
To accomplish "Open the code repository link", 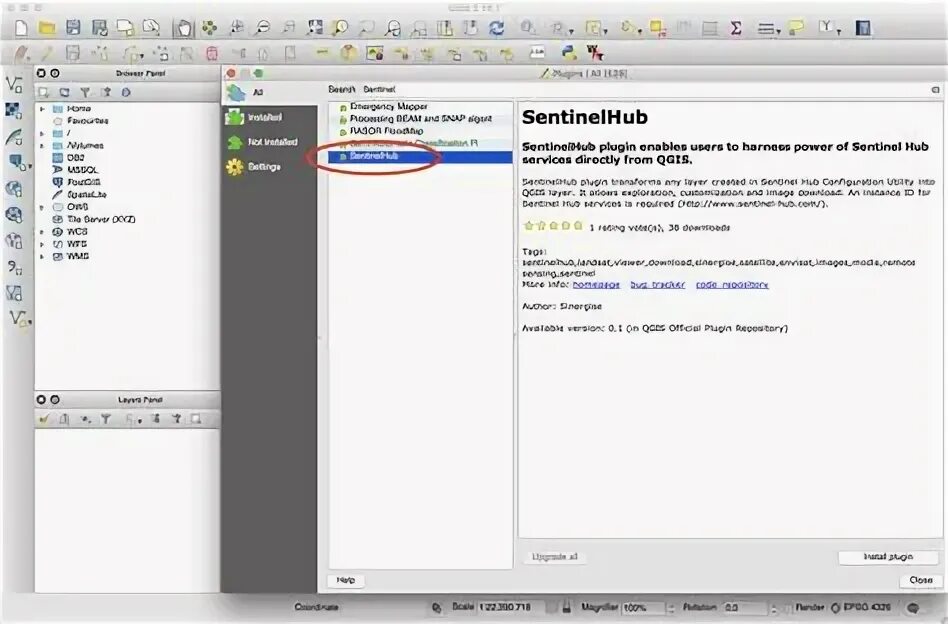I will (x=732, y=284).
